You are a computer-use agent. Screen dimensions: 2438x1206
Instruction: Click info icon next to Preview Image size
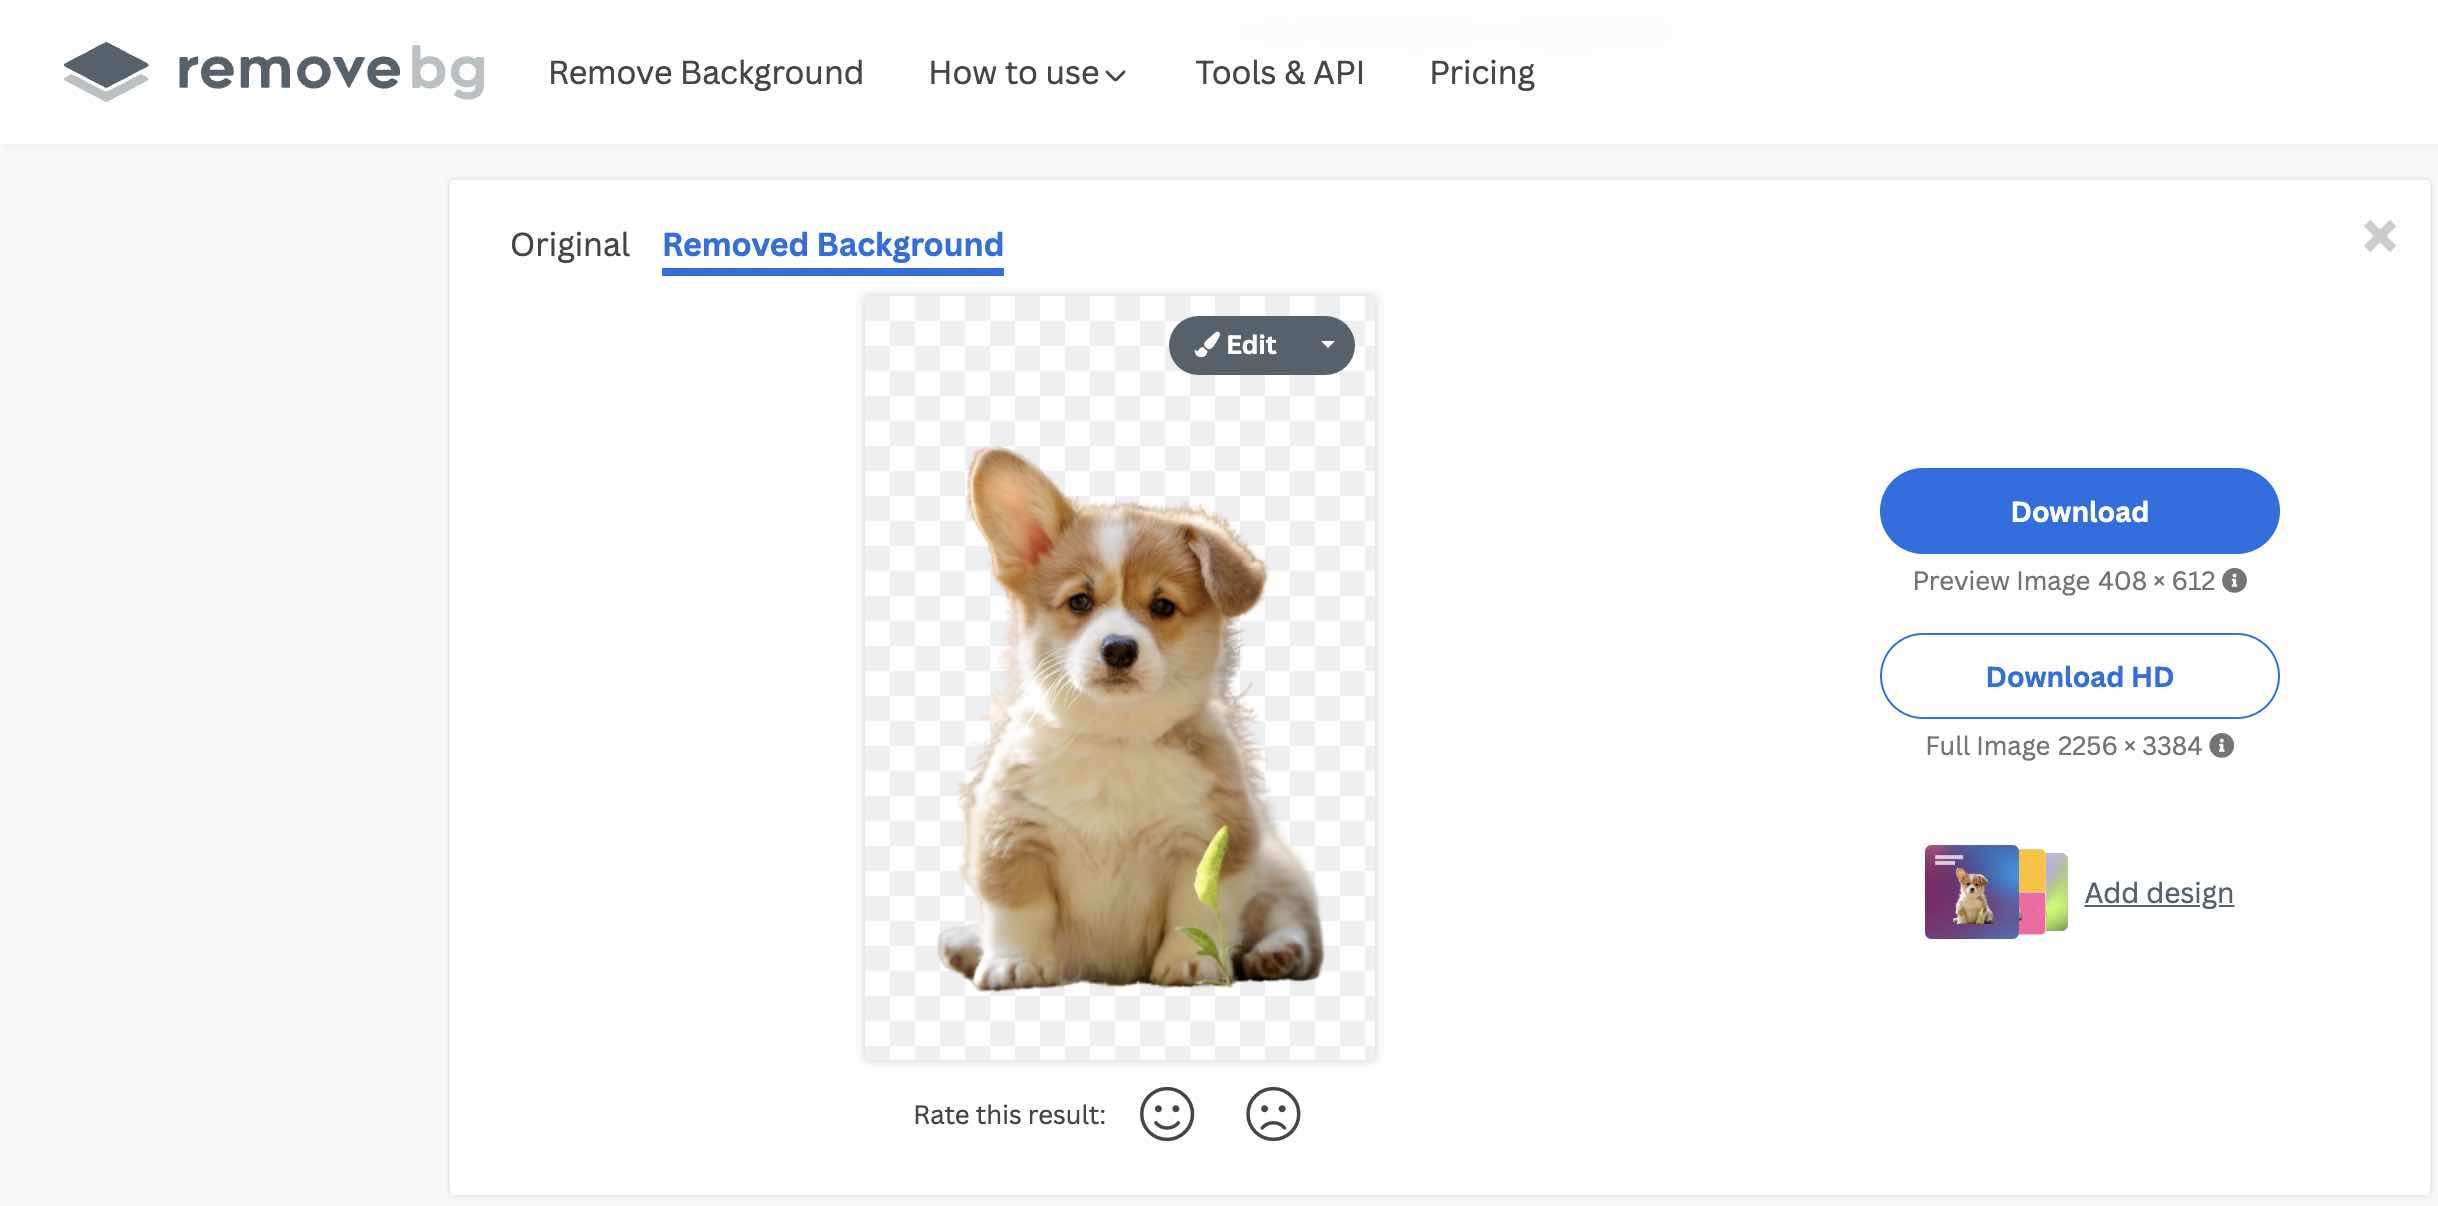point(2235,581)
